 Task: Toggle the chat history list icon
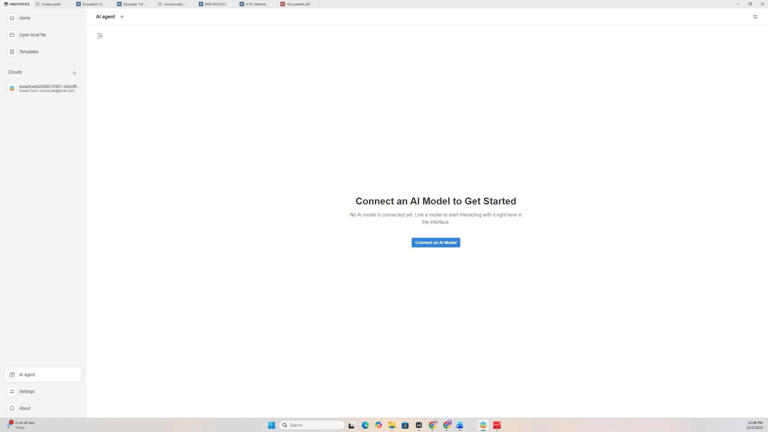pyautogui.click(x=100, y=36)
